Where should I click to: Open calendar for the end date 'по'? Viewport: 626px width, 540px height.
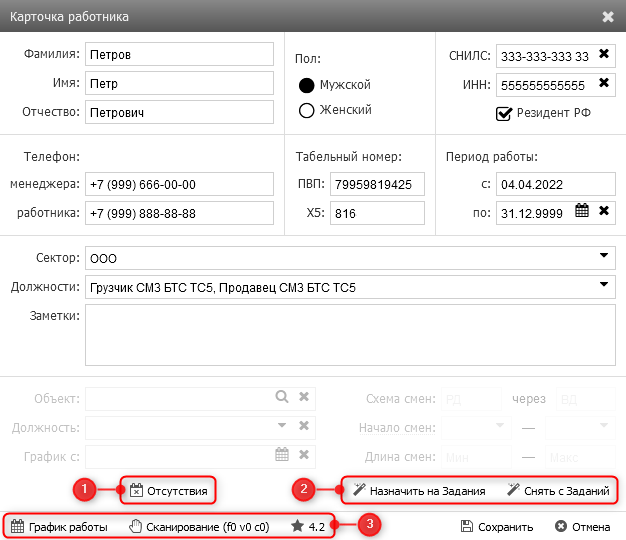(x=582, y=211)
